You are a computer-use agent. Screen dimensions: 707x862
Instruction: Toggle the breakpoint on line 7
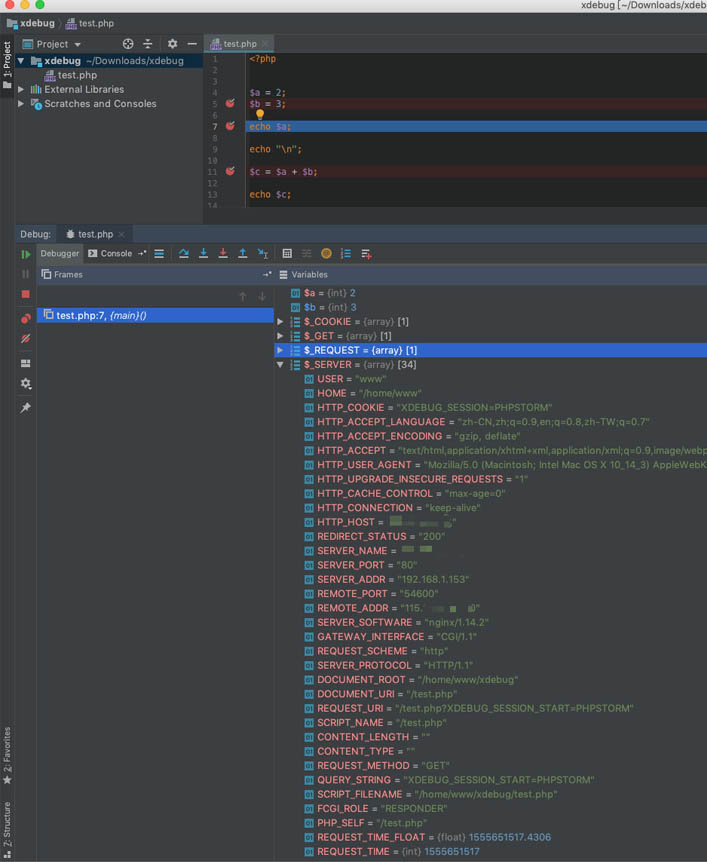pos(230,126)
